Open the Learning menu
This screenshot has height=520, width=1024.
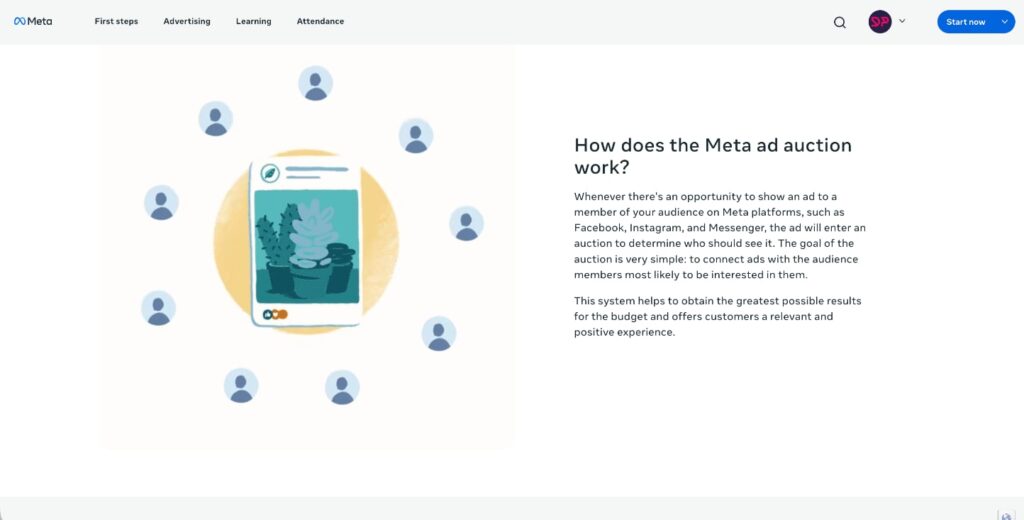click(x=253, y=22)
